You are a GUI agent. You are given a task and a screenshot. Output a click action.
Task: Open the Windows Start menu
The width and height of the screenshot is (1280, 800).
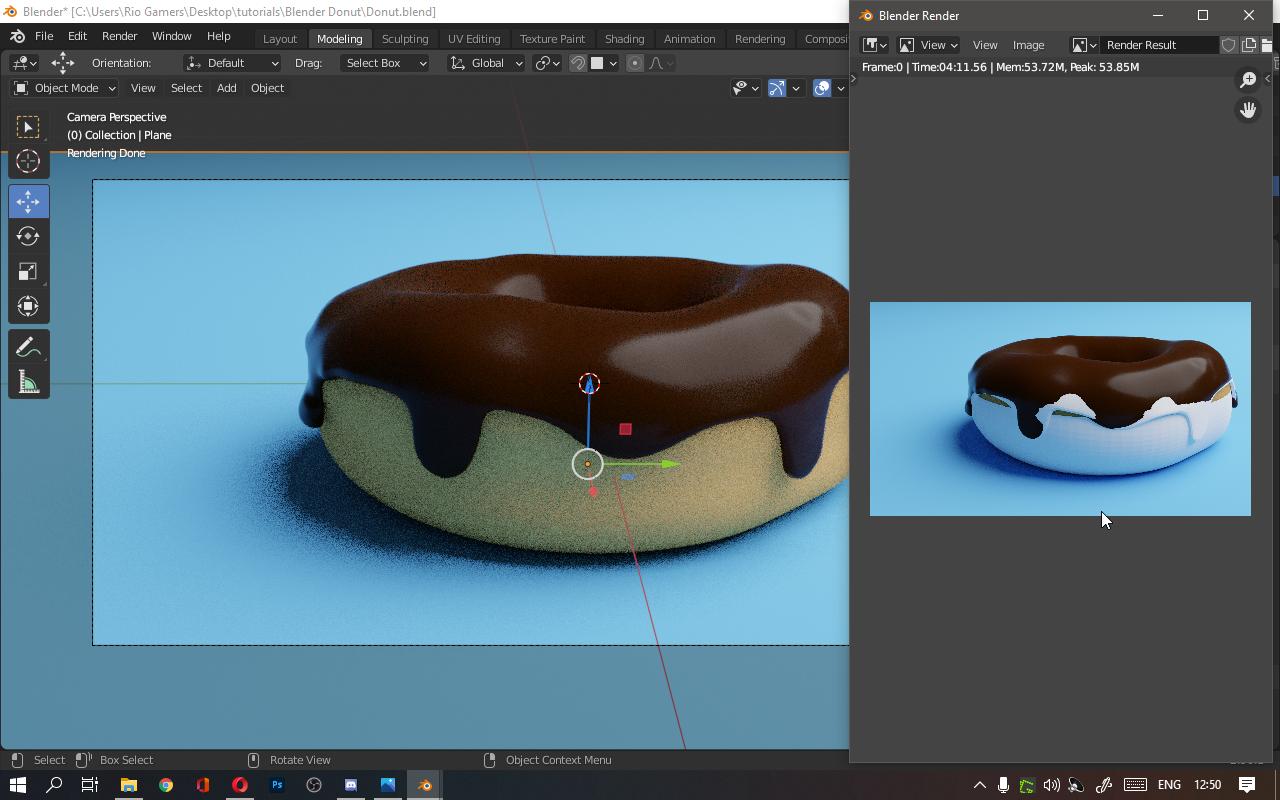(18, 784)
